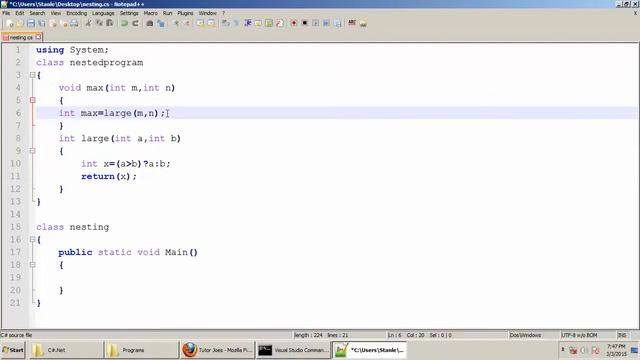Toggle synchronized horizontal scrolling
Image resolution: width=640 pixels, height=360 pixels.
(x=211, y=23)
